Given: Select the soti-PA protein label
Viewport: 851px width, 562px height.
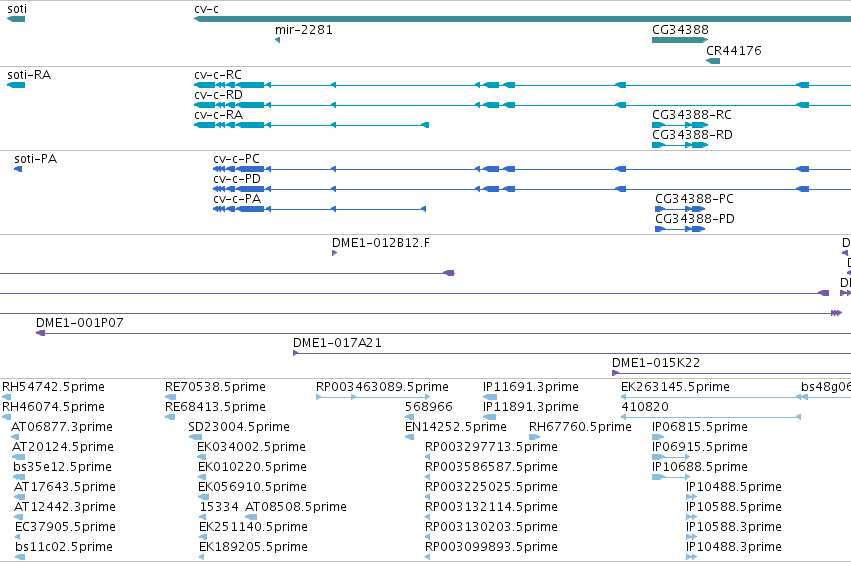Looking at the screenshot, I should [x=36, y=159].
